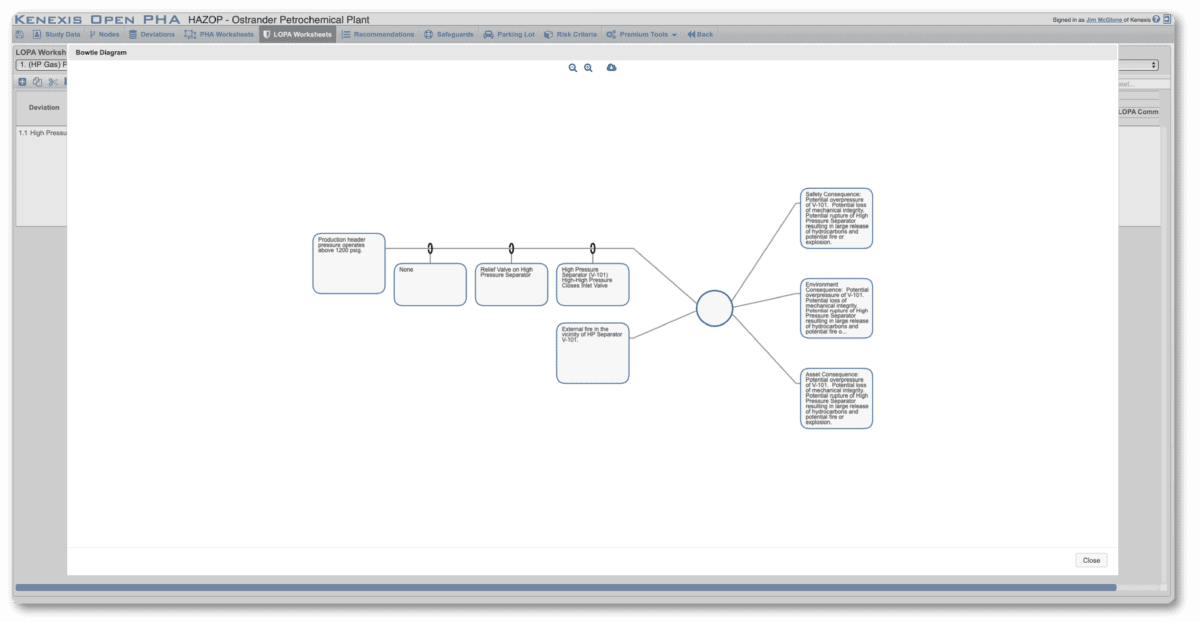This screenshot has height=622, width=1200.
Task: Click the horizontal scrollbar at the bottom
Action: click(x=565, y=588)
